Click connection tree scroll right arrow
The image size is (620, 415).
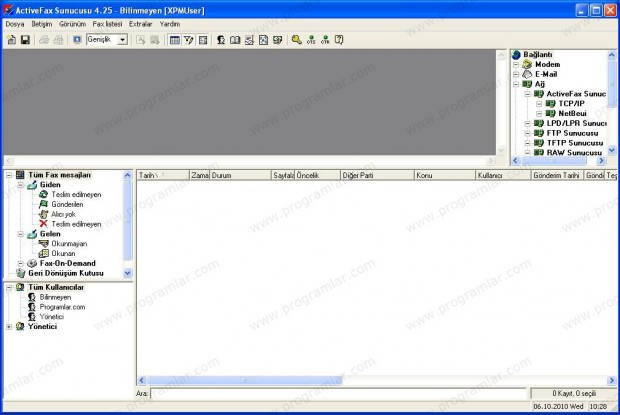(x=601, y=161)
